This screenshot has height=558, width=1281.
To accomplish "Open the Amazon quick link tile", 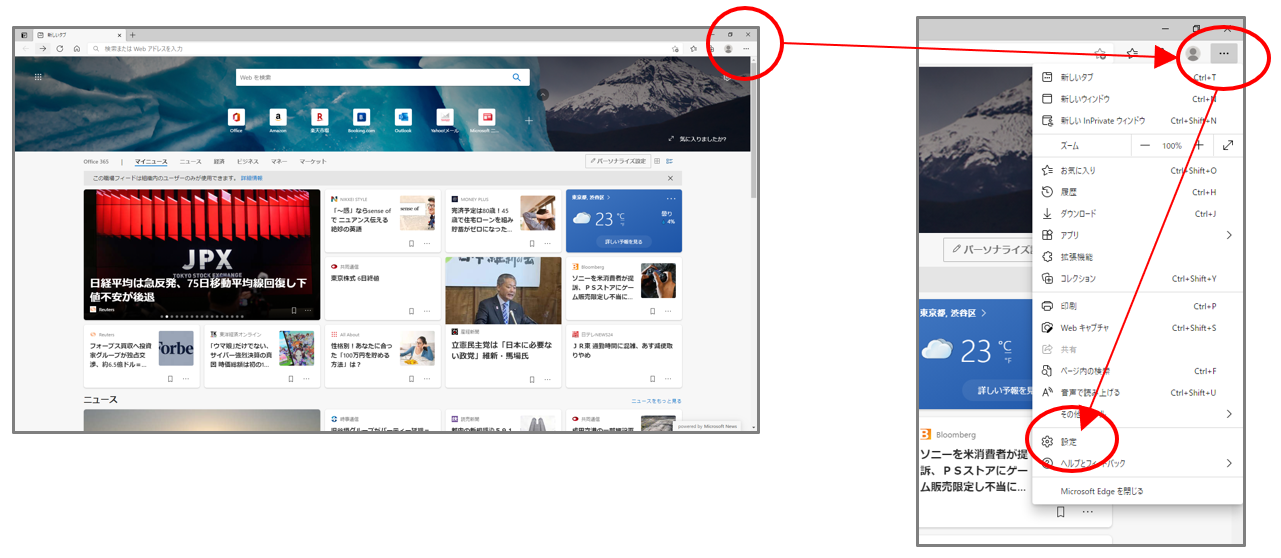I will [277, 120].
